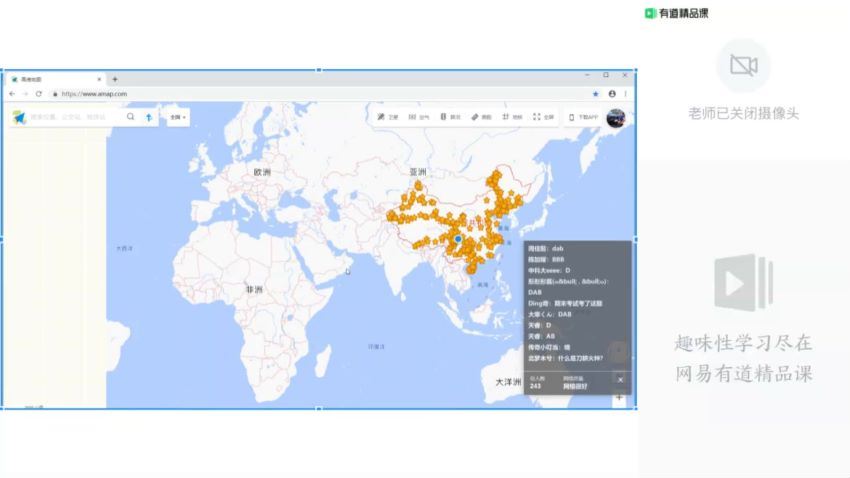This screenshot has width=850, height=478.
Task: Select the Amap browser tab
Action: pyautogui.click(x=56, y=79)
